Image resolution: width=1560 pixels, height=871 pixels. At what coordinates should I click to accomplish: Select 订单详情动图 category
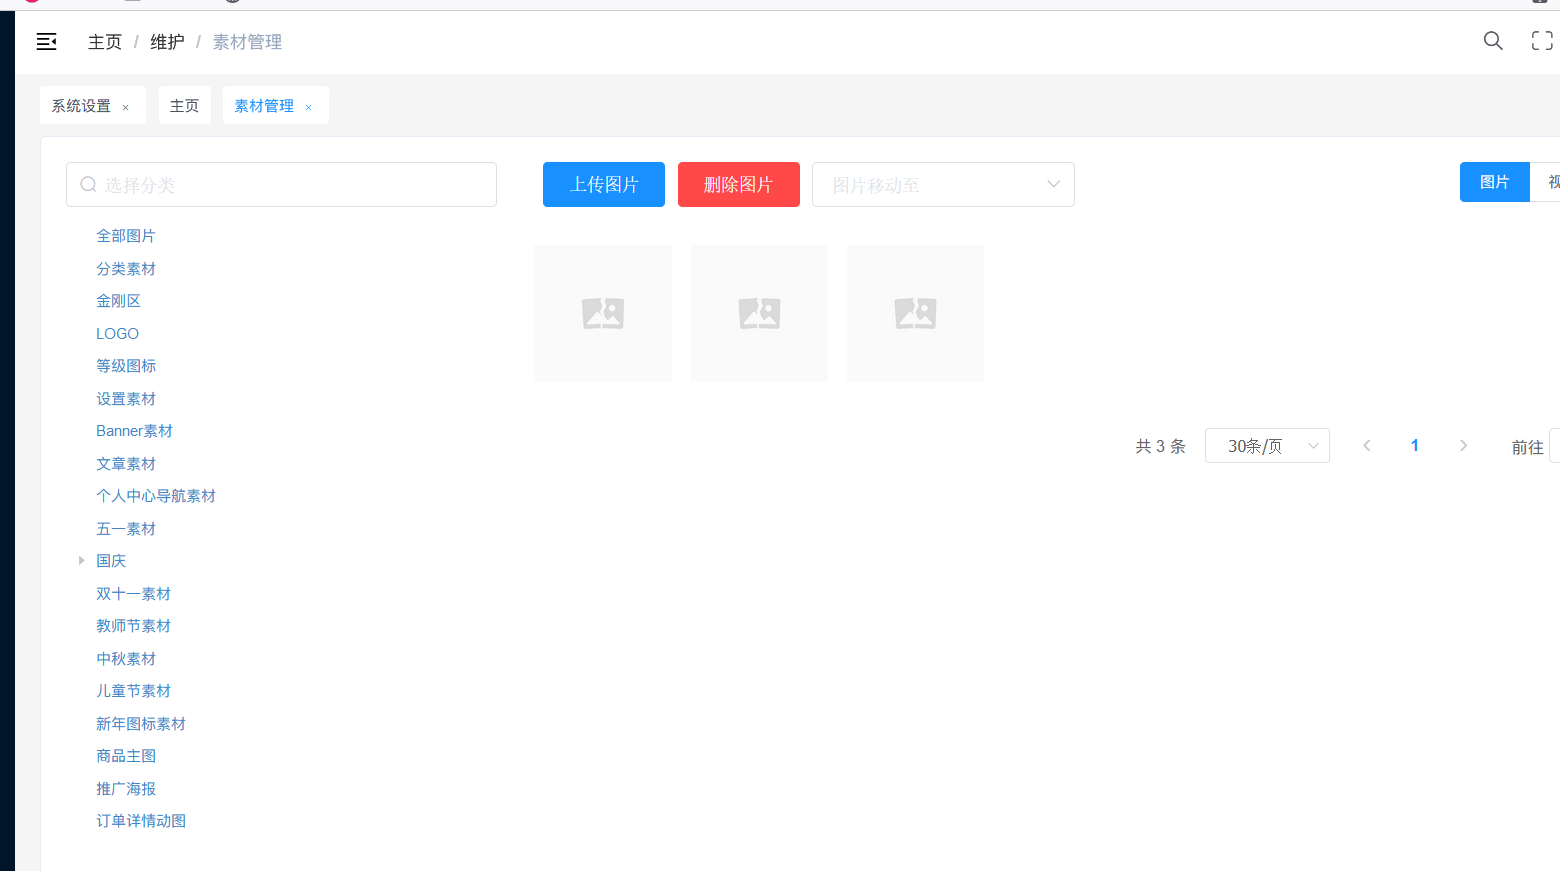point(141,821)
